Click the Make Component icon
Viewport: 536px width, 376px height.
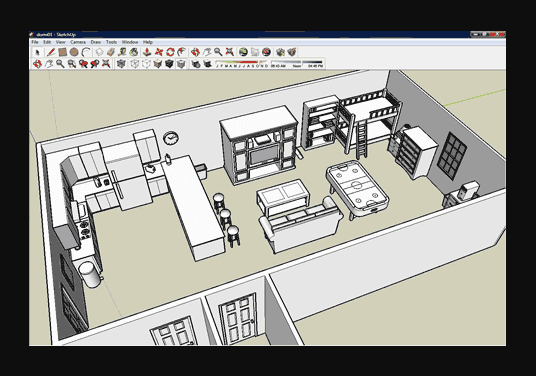coord(99,52)
